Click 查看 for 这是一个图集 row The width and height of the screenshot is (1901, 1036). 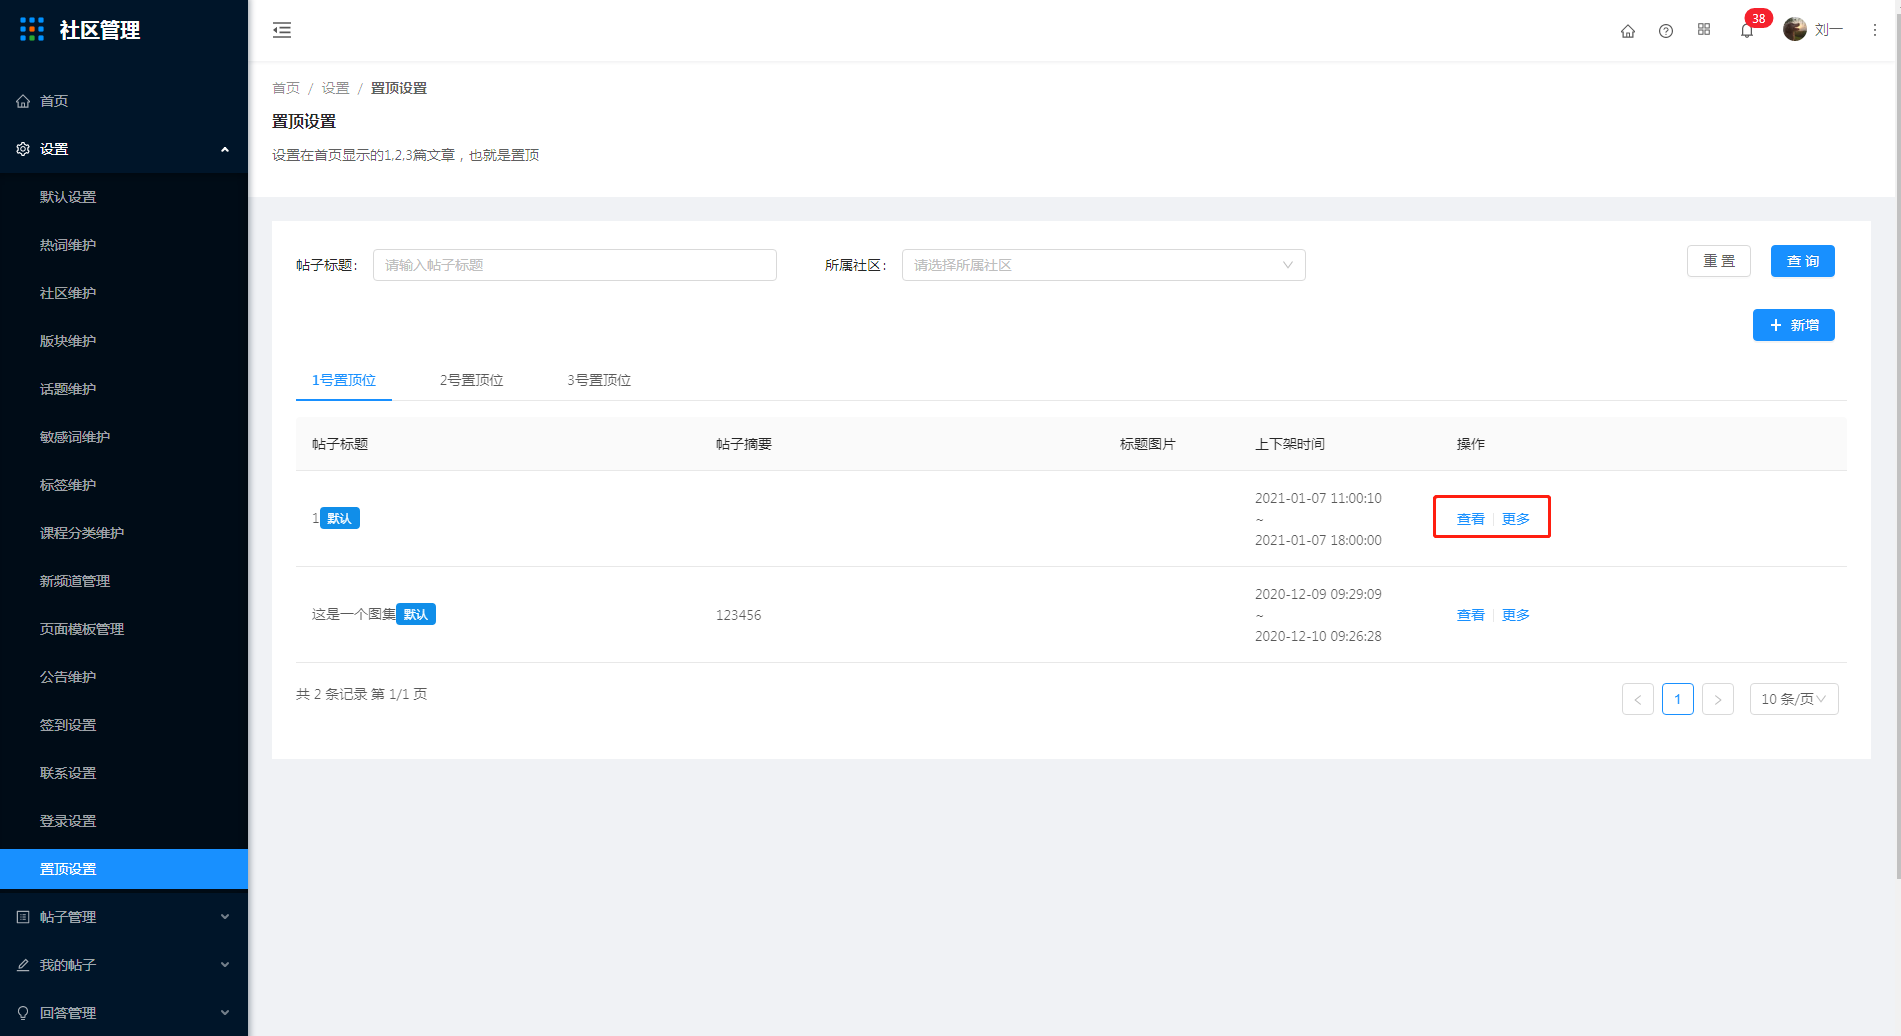point(1471,615)
